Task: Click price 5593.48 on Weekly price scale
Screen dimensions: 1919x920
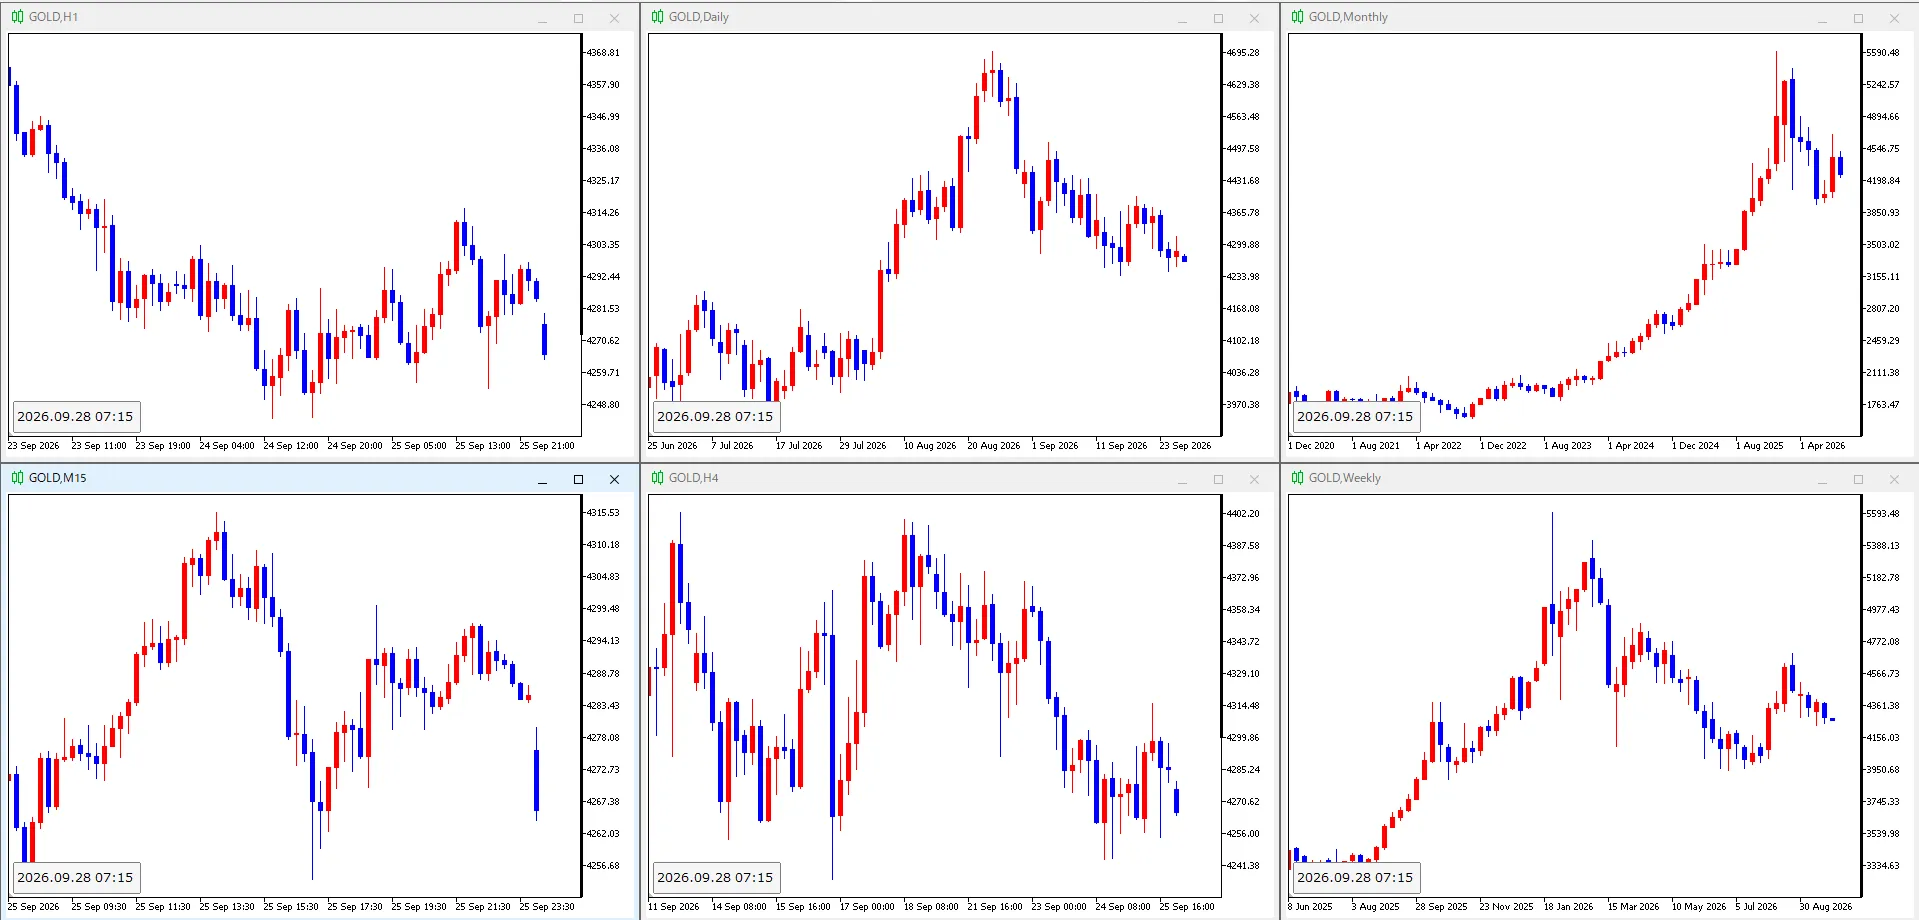Action: click(1883, 514)
